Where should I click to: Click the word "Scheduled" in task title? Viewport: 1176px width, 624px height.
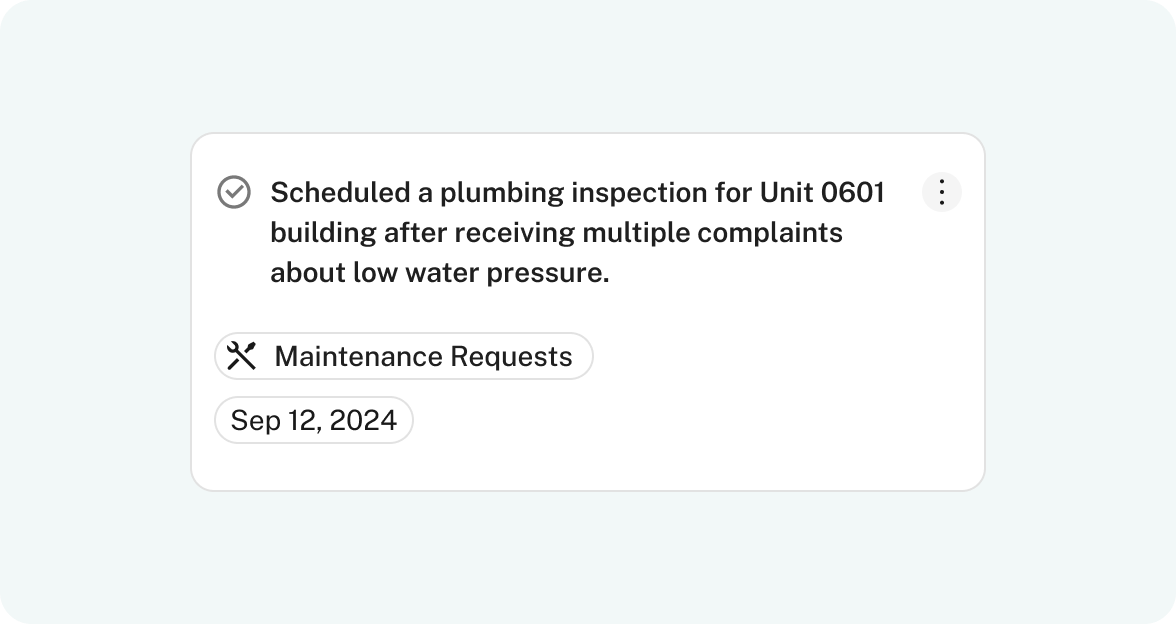(x=340, y=193)
